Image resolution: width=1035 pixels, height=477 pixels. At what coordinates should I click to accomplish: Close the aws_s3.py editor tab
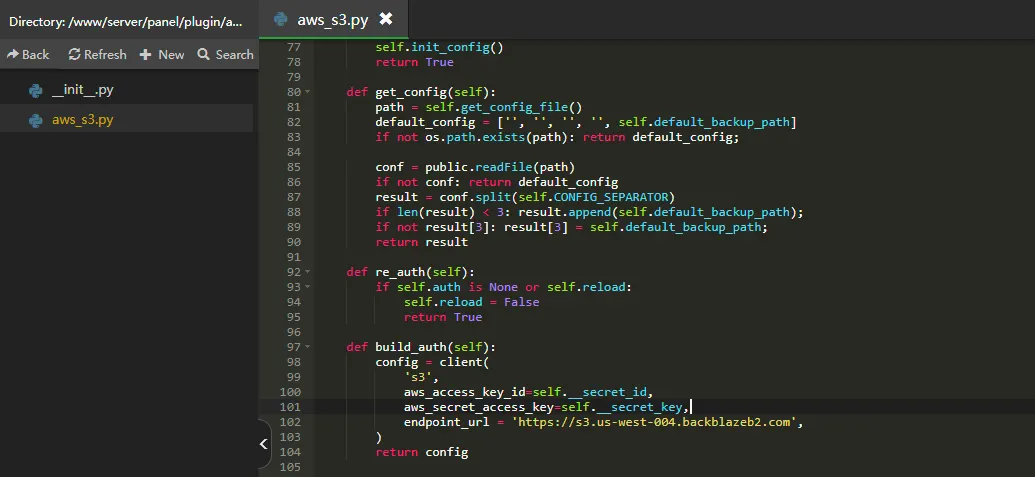[x=385, y=18]
